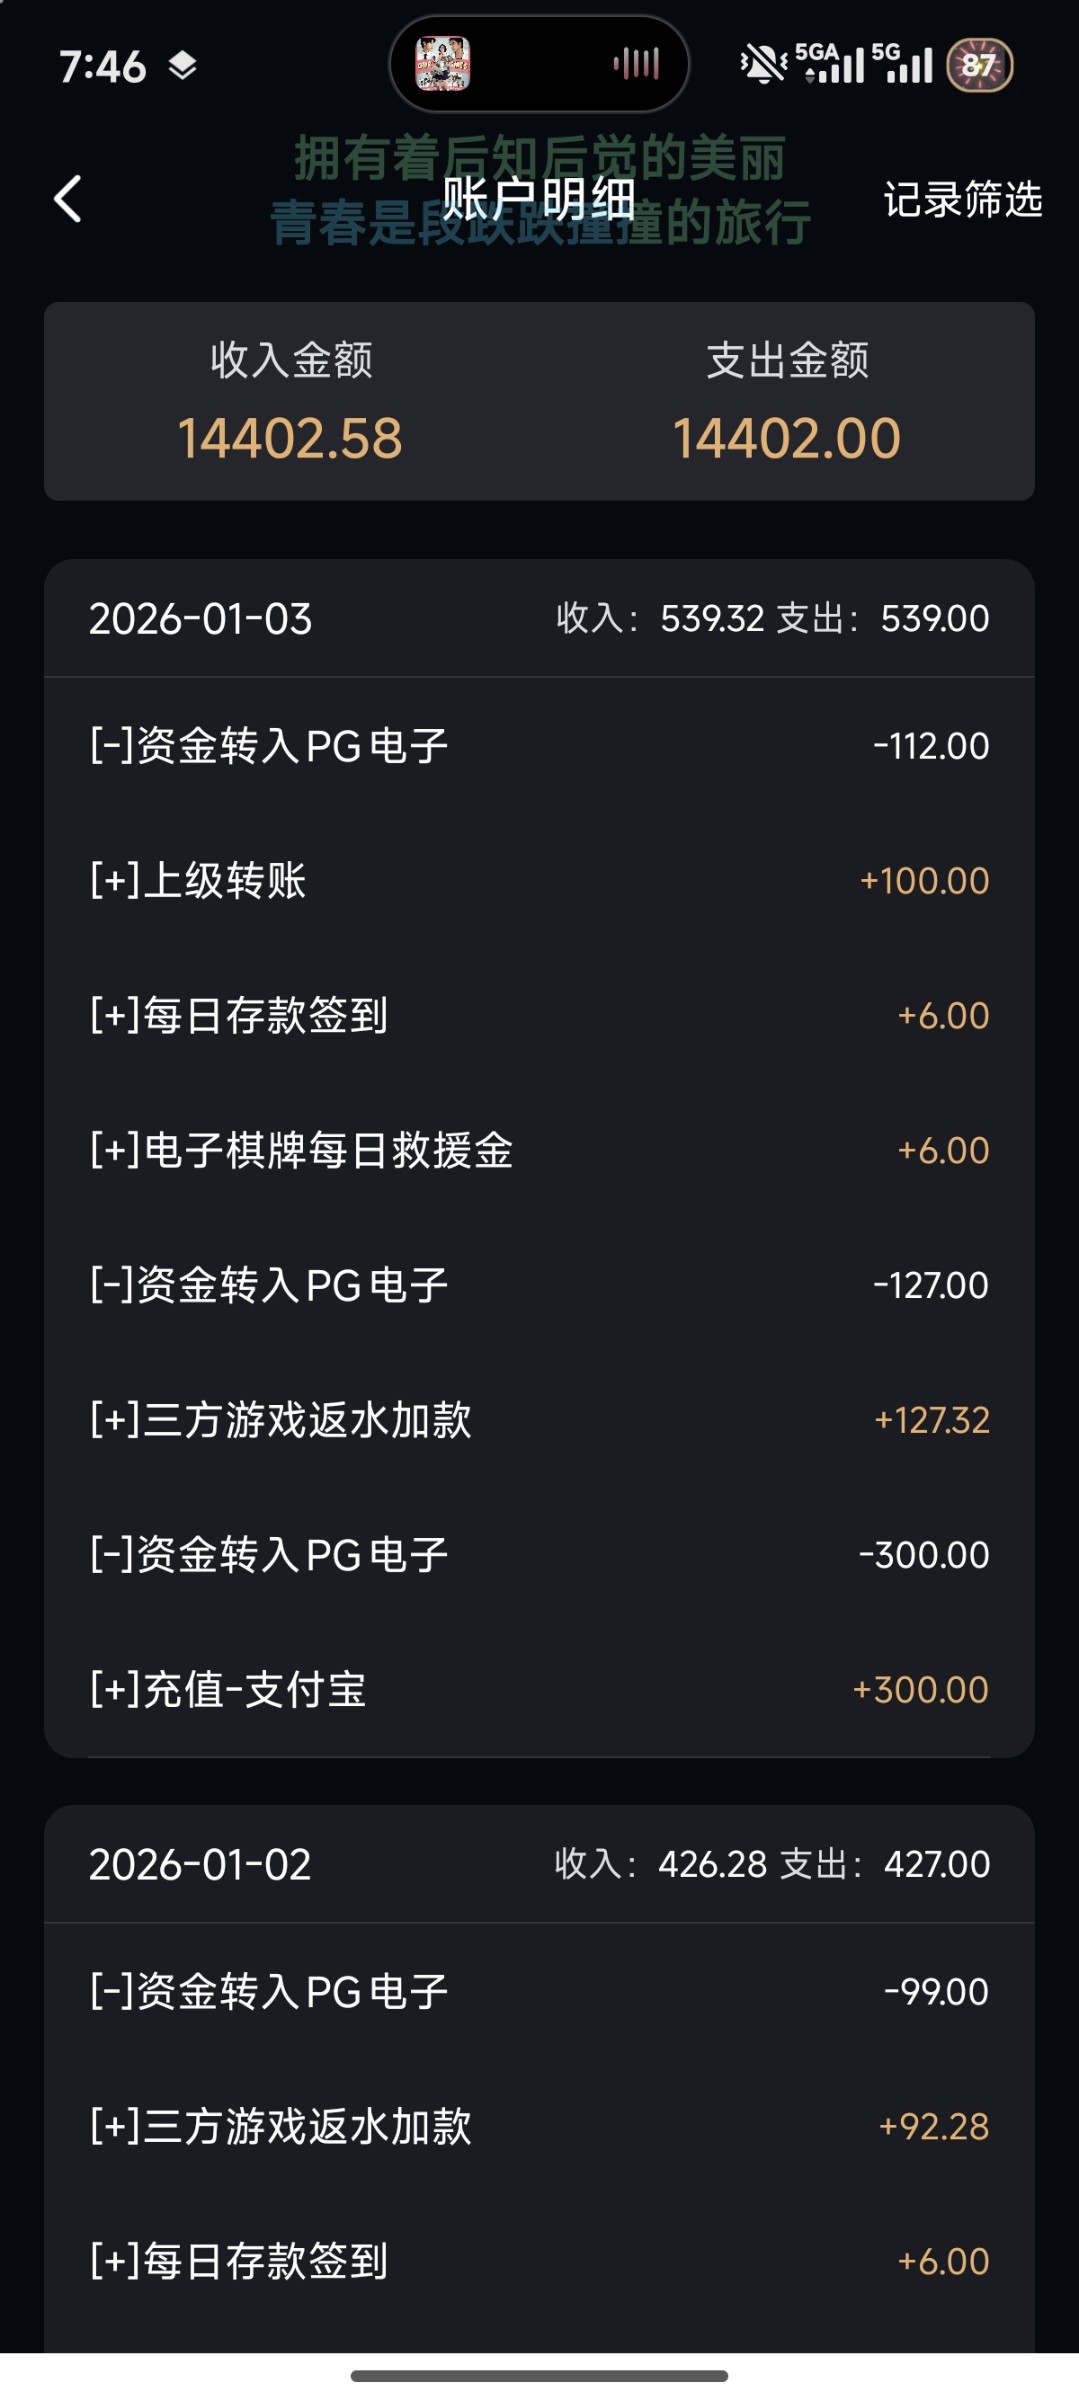The image size is (1079, 2400).
Task: Open the 上级转账 +100.00 record
Action: 539,881
